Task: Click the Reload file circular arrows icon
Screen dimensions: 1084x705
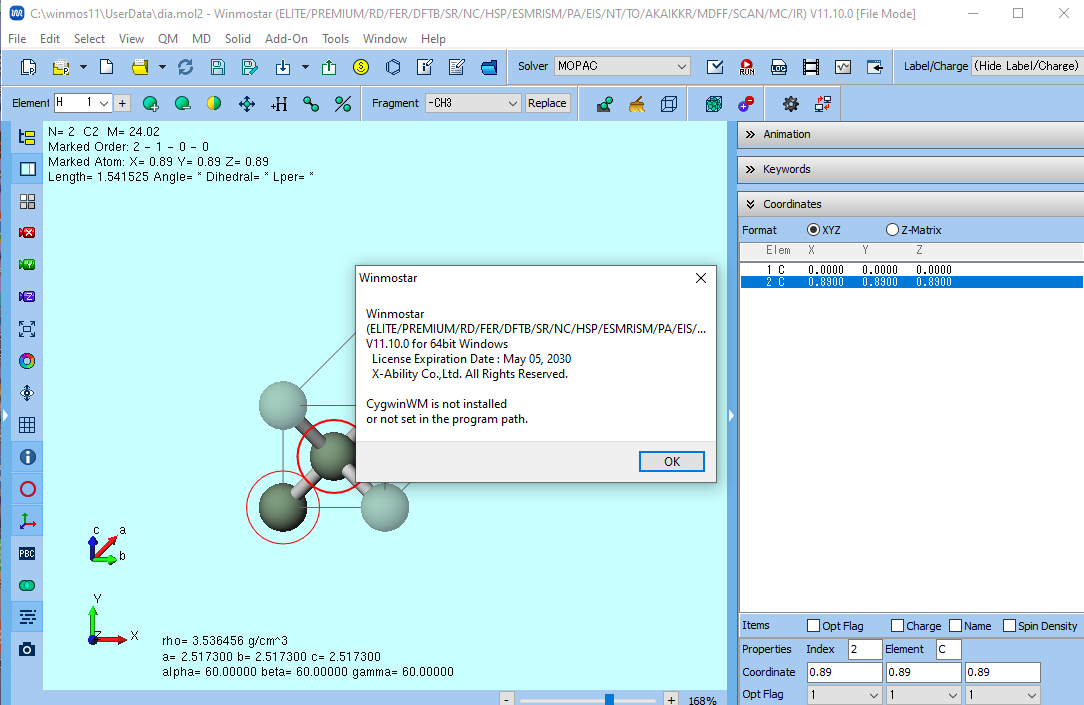Action: (x=185, y=67)
